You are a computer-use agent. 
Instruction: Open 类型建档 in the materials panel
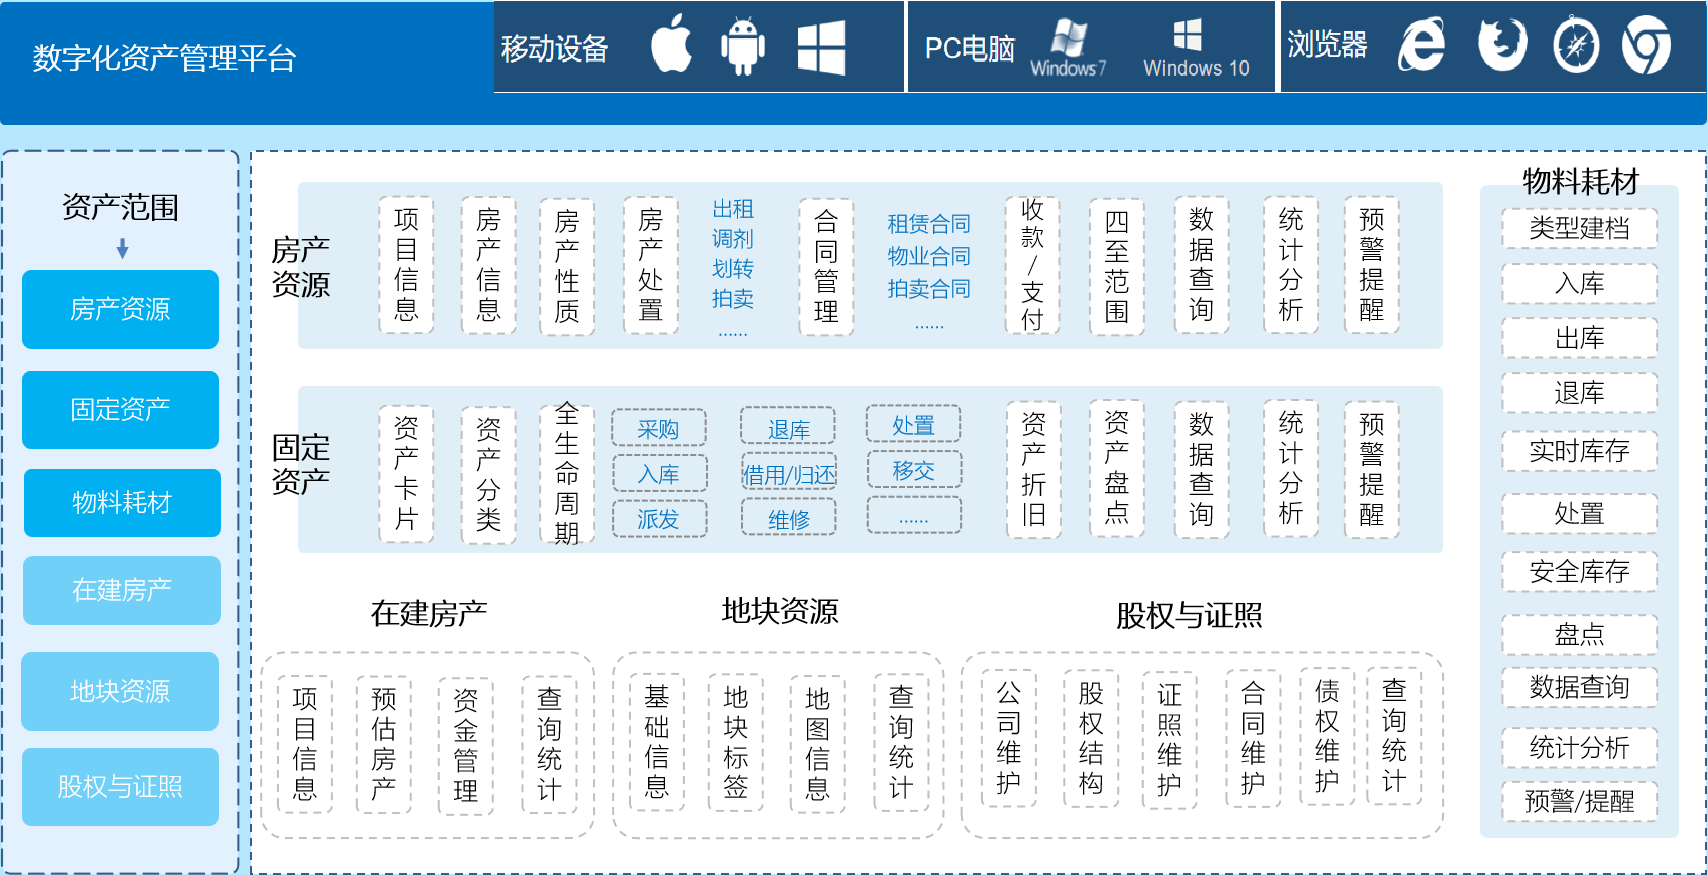click(1579, 228)
